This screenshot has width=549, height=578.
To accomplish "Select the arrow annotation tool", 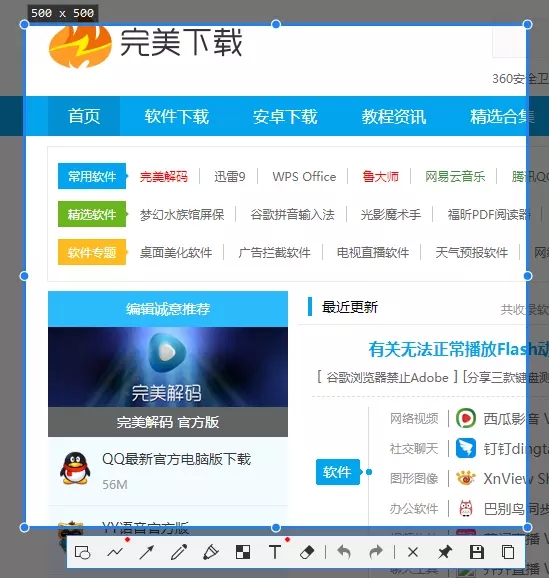I will tap(147, 552).
